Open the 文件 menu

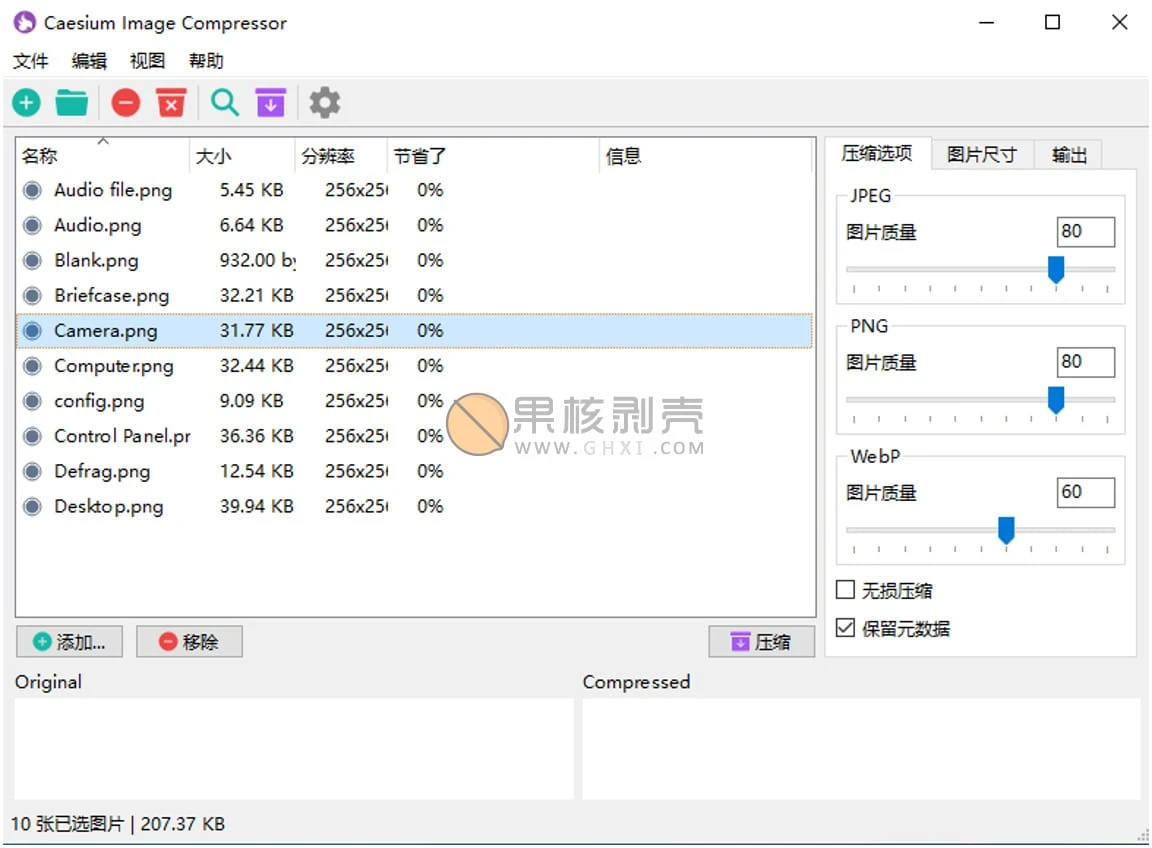[31, 61]
